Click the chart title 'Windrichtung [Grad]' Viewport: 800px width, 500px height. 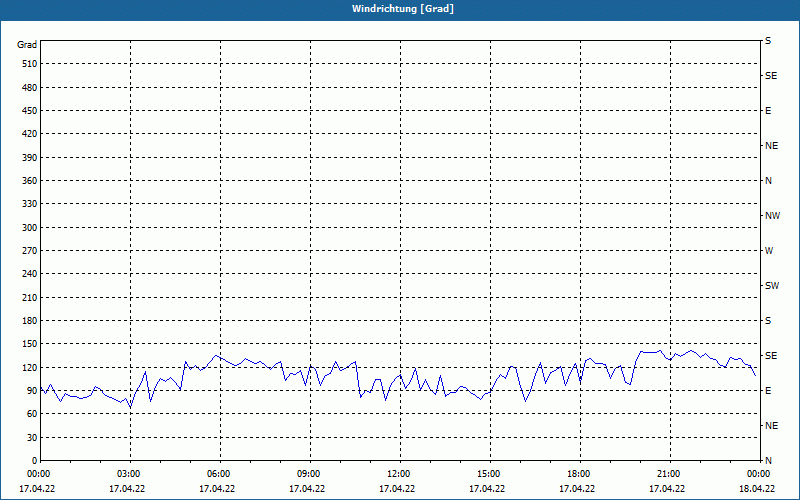403,9
